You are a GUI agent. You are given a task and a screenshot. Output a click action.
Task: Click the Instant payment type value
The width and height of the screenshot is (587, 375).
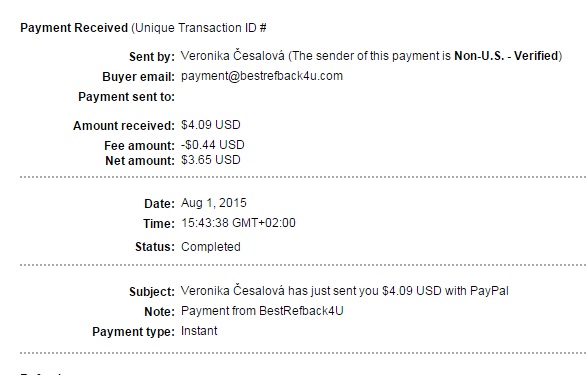tap(199, 331)
